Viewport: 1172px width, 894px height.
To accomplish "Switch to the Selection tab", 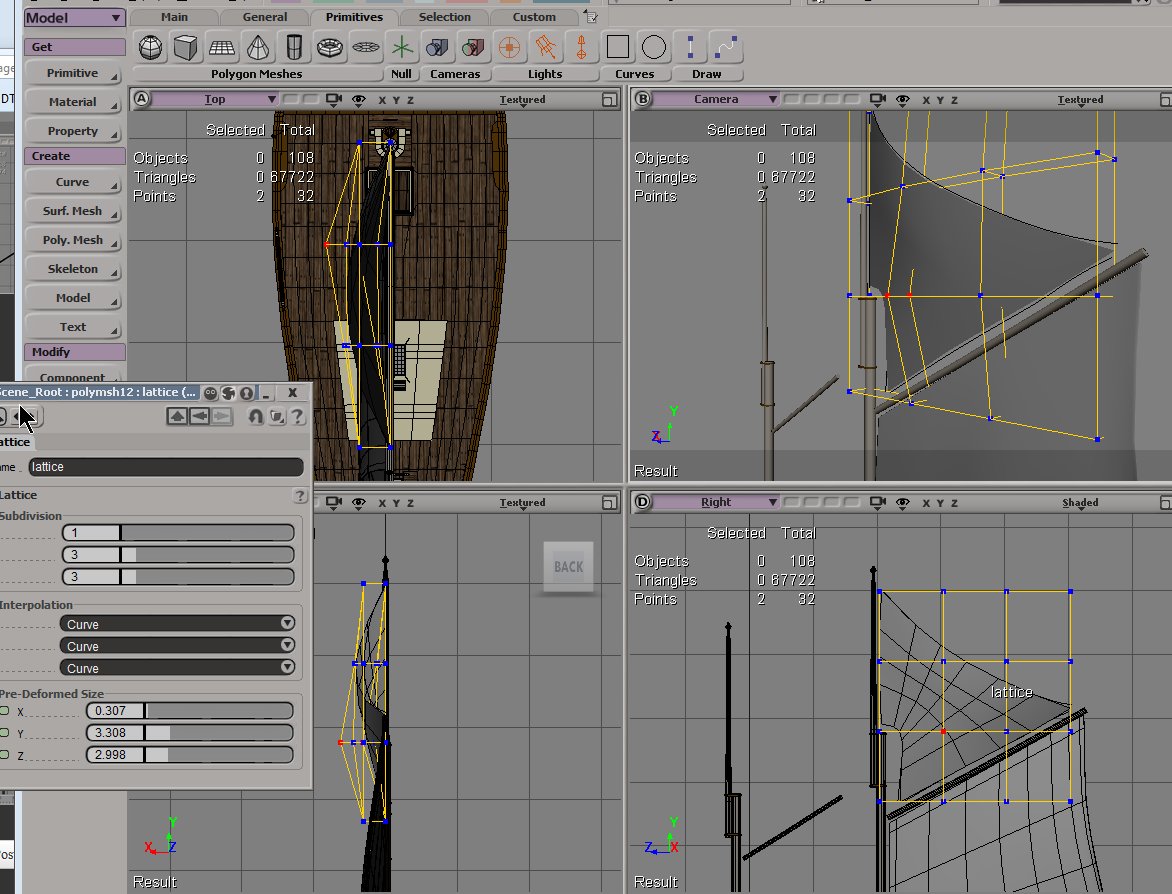I will 444,17.
